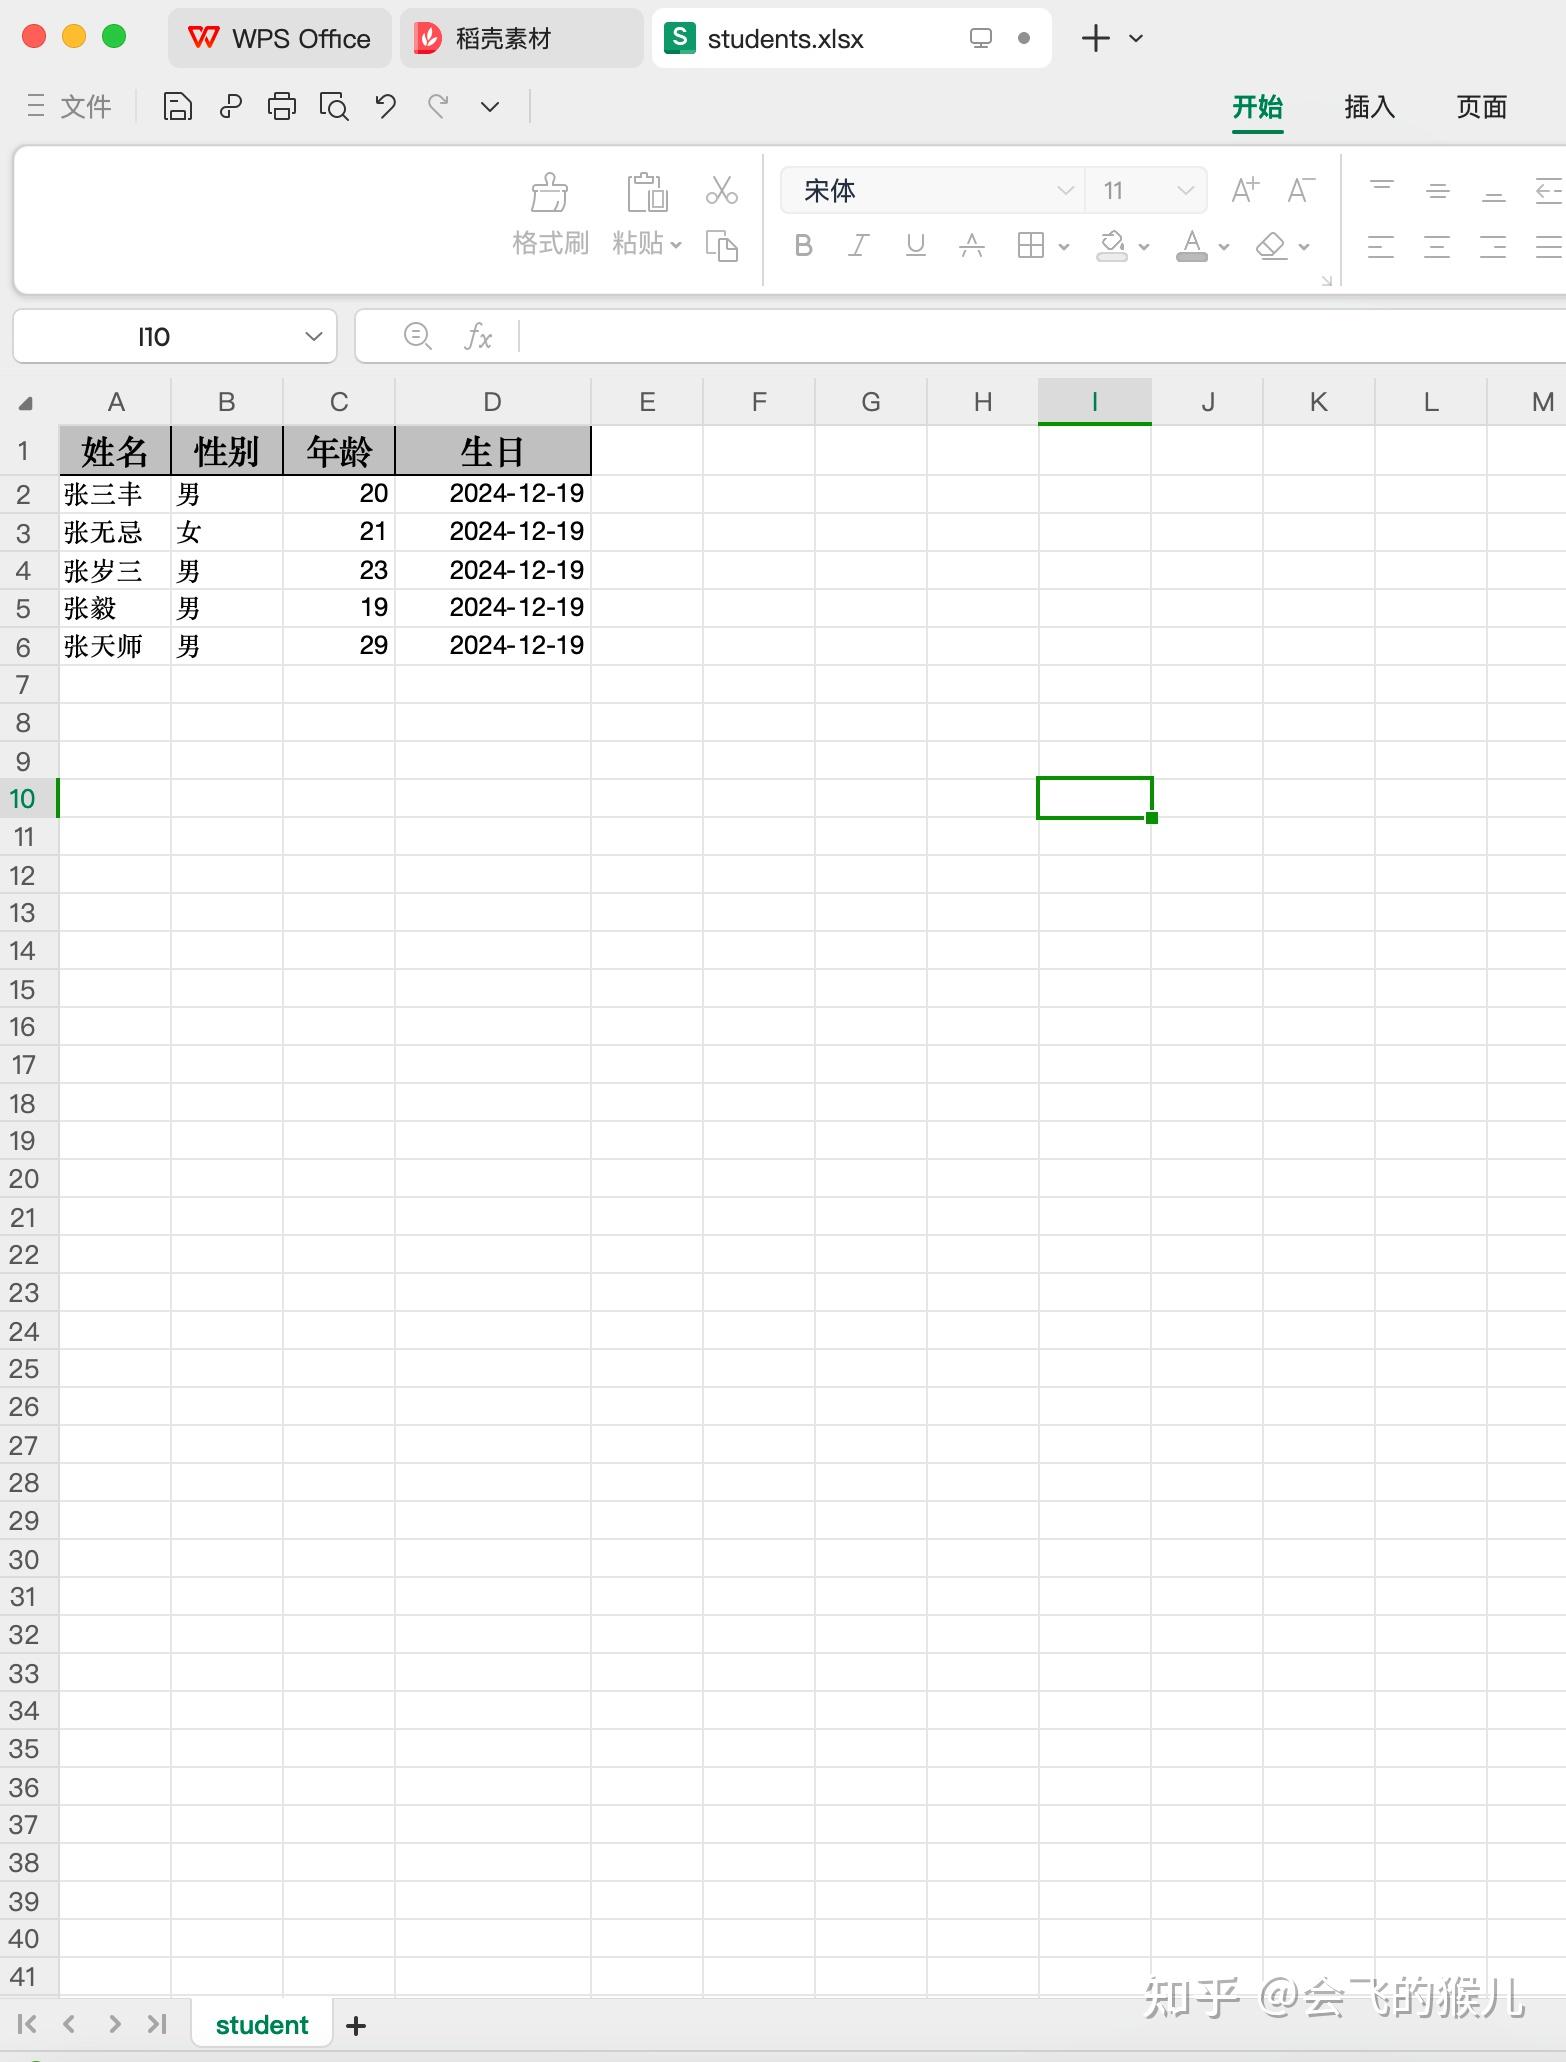Open the Borders dropdown arrow
1566x2062 pixels.
point(1064,246)
